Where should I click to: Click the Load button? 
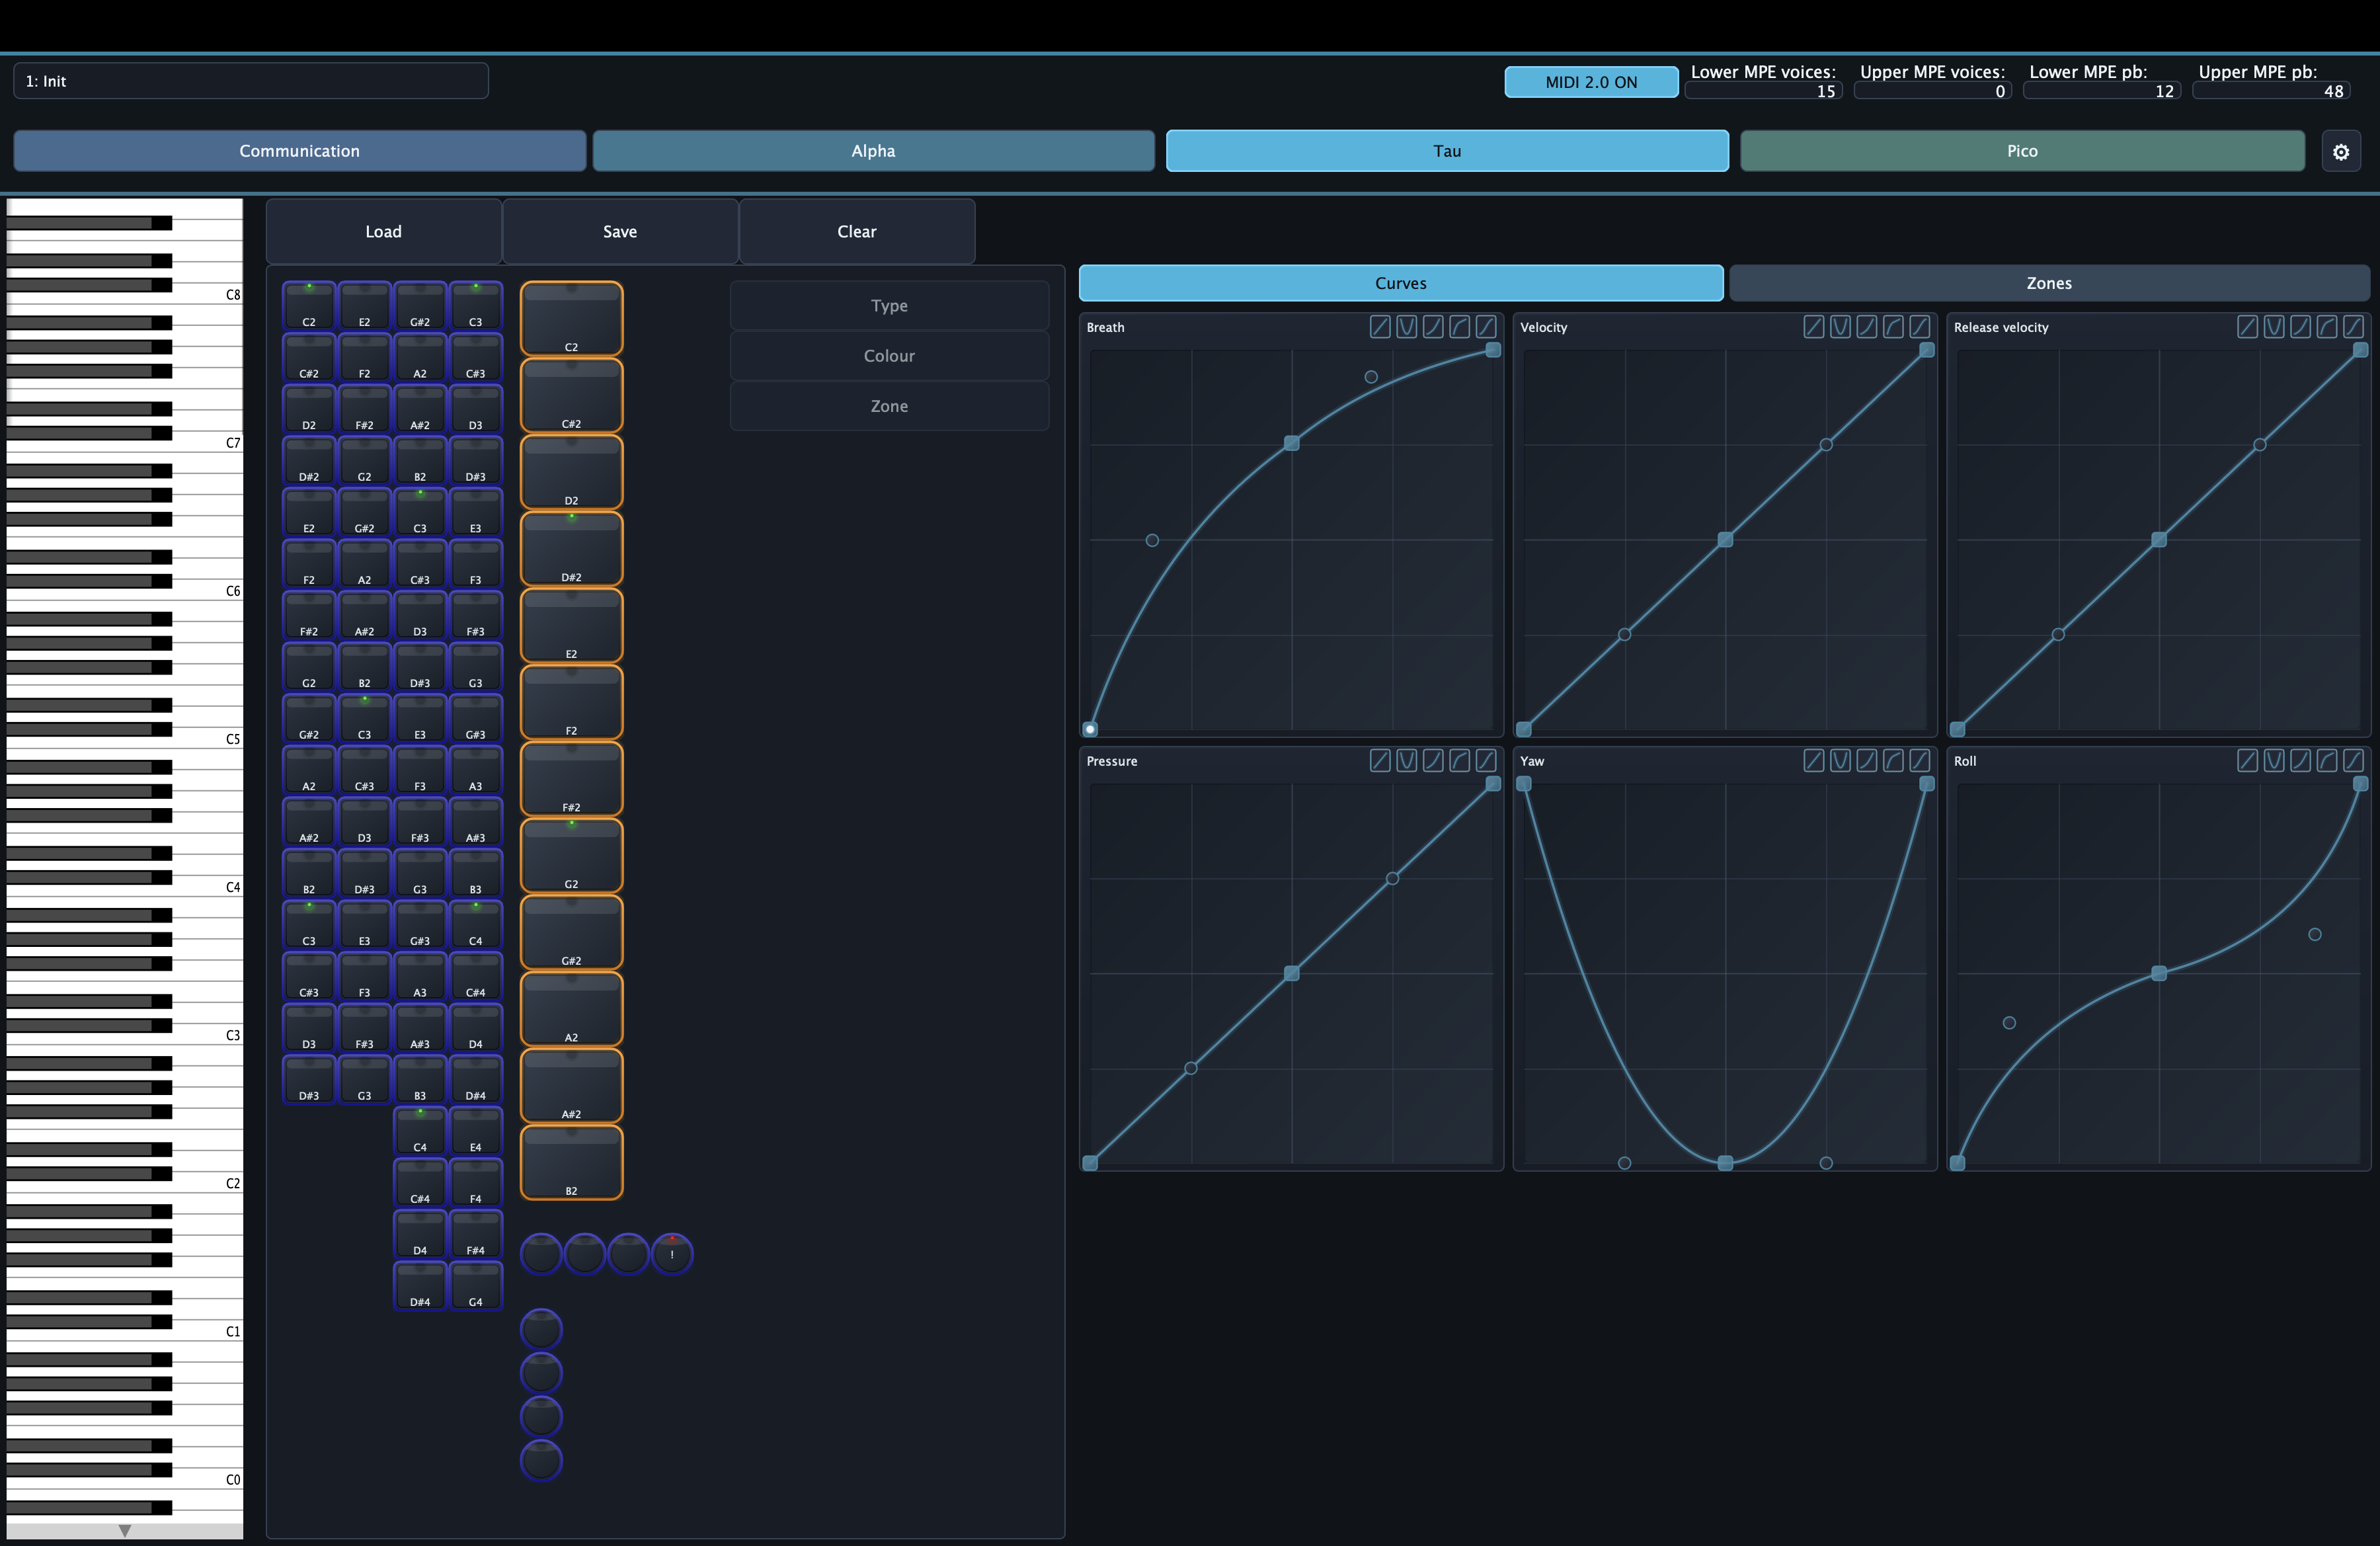pyautogui.click(x=383, y=231)
